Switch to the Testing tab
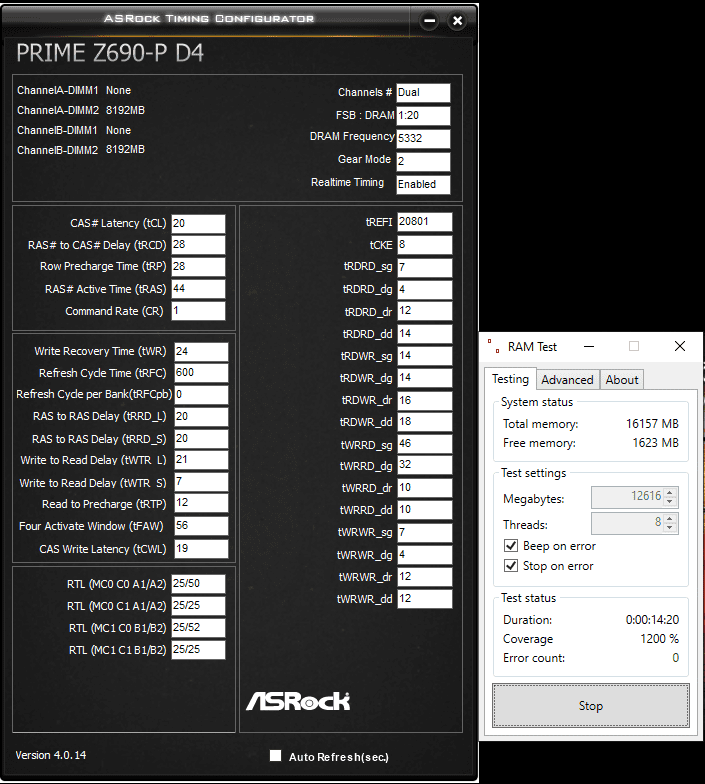This screenshot has width=705, height=784. [510, 379]
